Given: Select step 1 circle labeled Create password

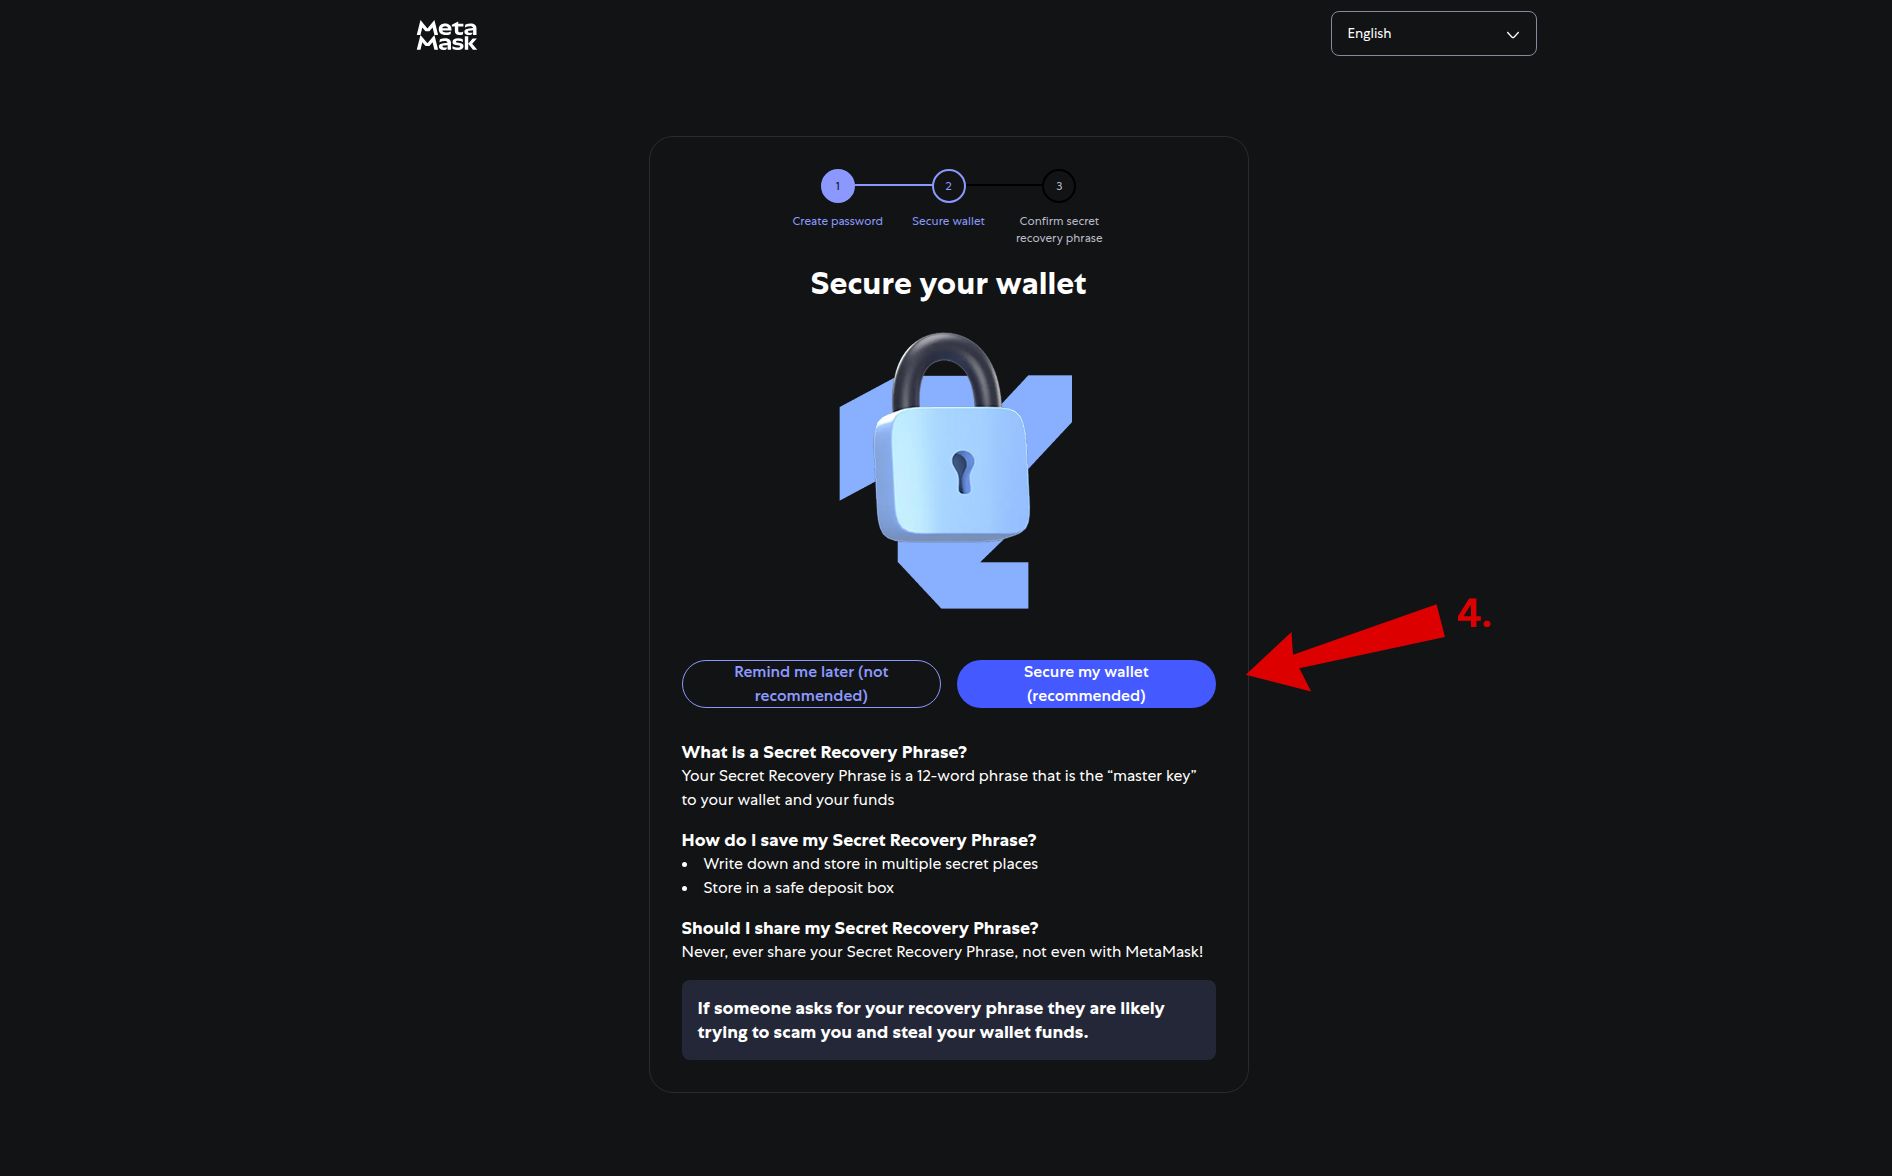Looking at the screenshot, I should tap(838, 185).
